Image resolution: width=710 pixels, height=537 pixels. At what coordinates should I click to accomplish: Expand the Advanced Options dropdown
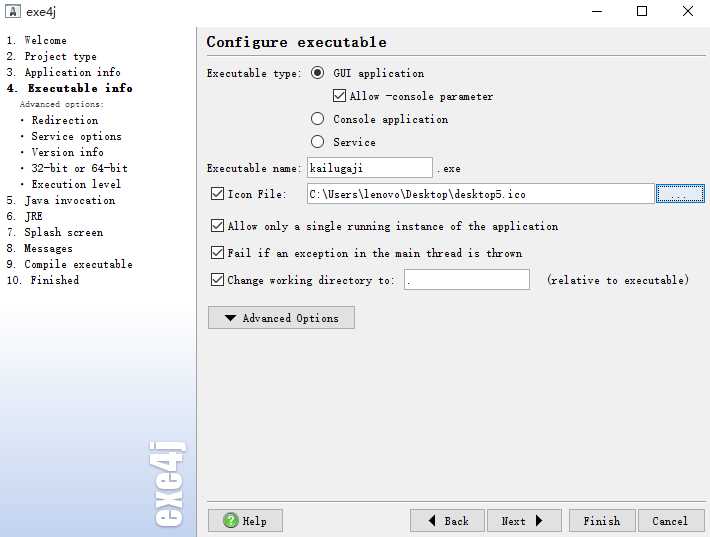tap(281, 318)
